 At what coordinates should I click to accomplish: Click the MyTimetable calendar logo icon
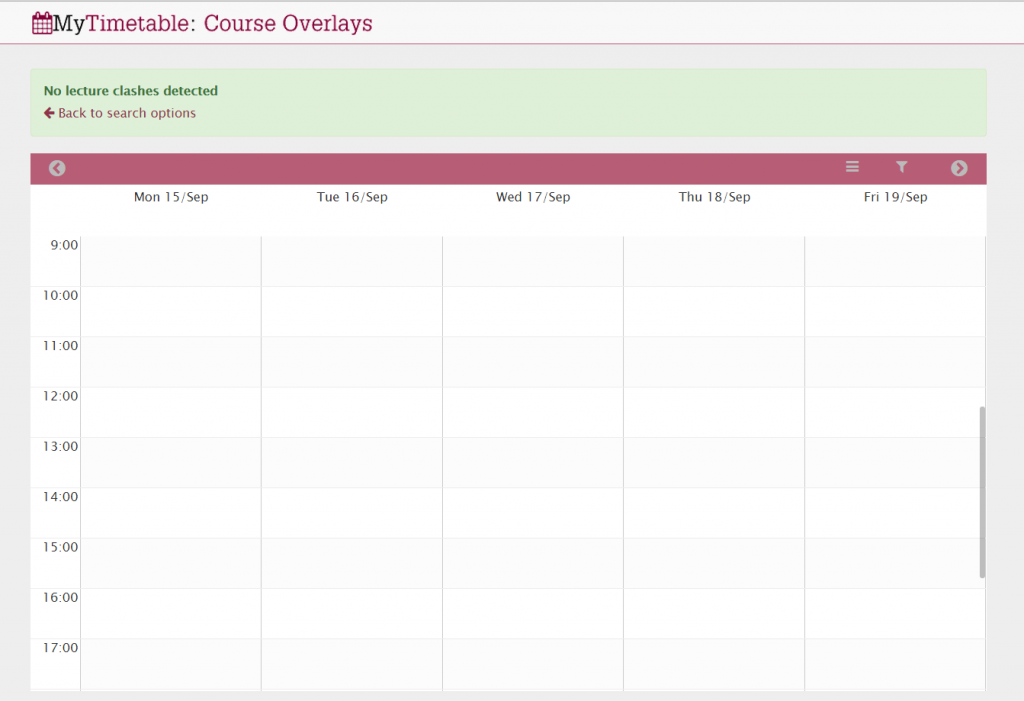click(x=42, y=23)
